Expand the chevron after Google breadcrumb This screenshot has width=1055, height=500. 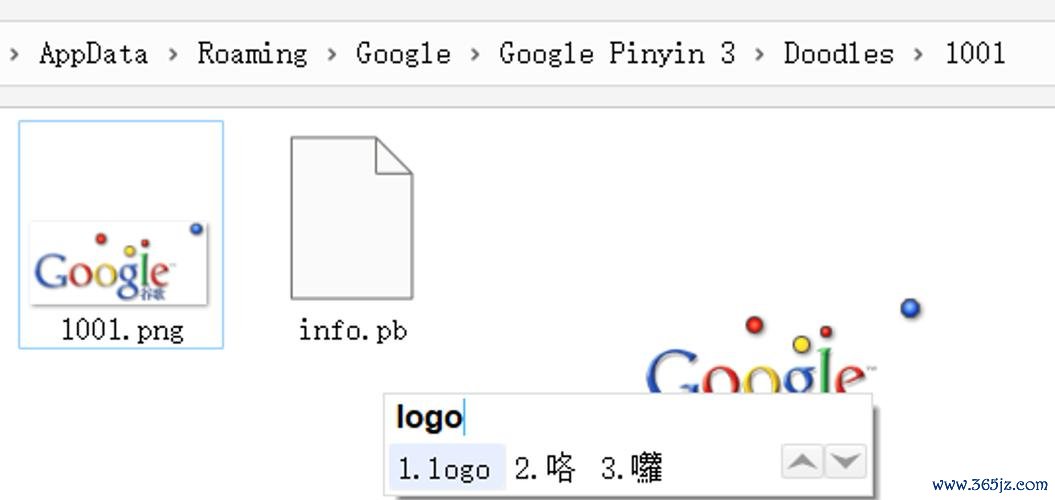click(475, 55)
